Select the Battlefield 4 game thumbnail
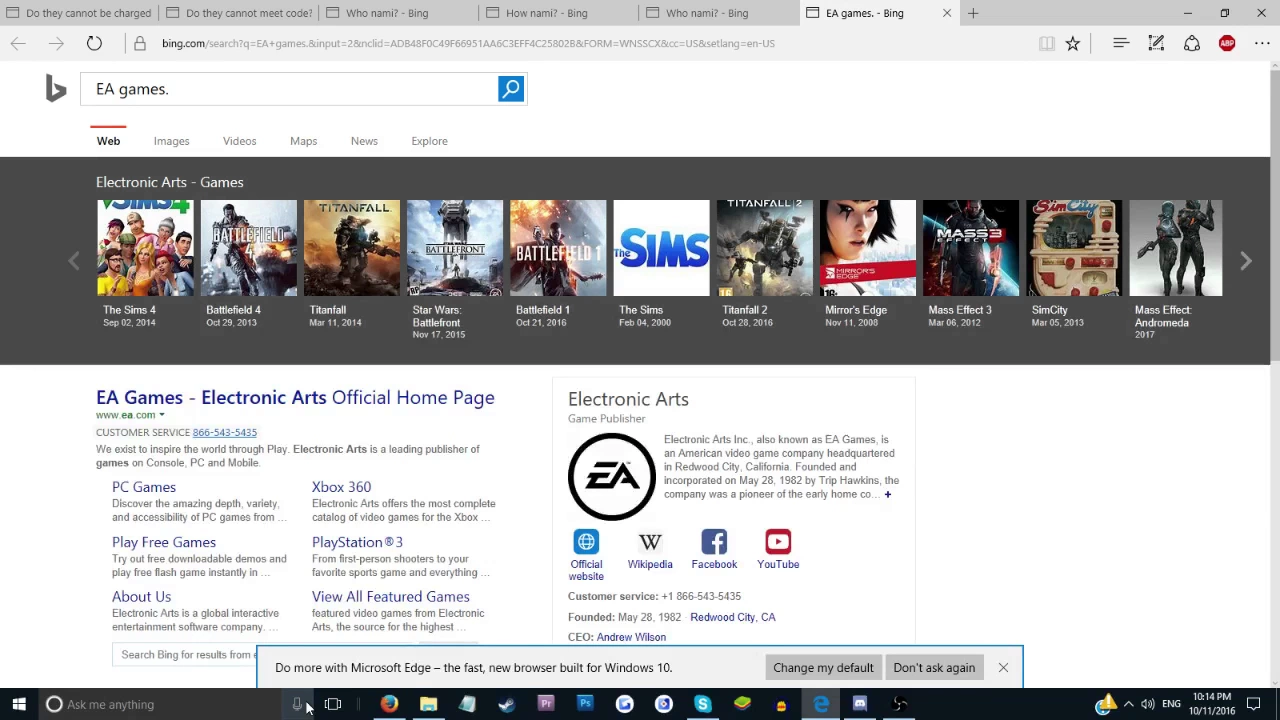This screenshot has height=720, width=1280. (x=249, y=248)
